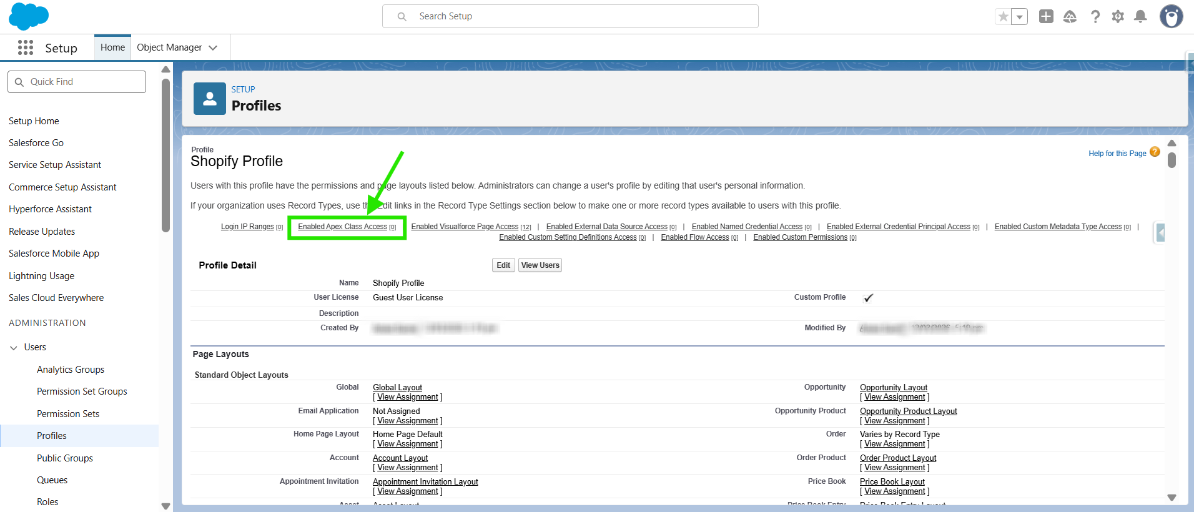Image resolution: width=1194 pixels, height=512 pixels.
Task: Open the Setup gear icon
Action: (x=1118, y=16)
